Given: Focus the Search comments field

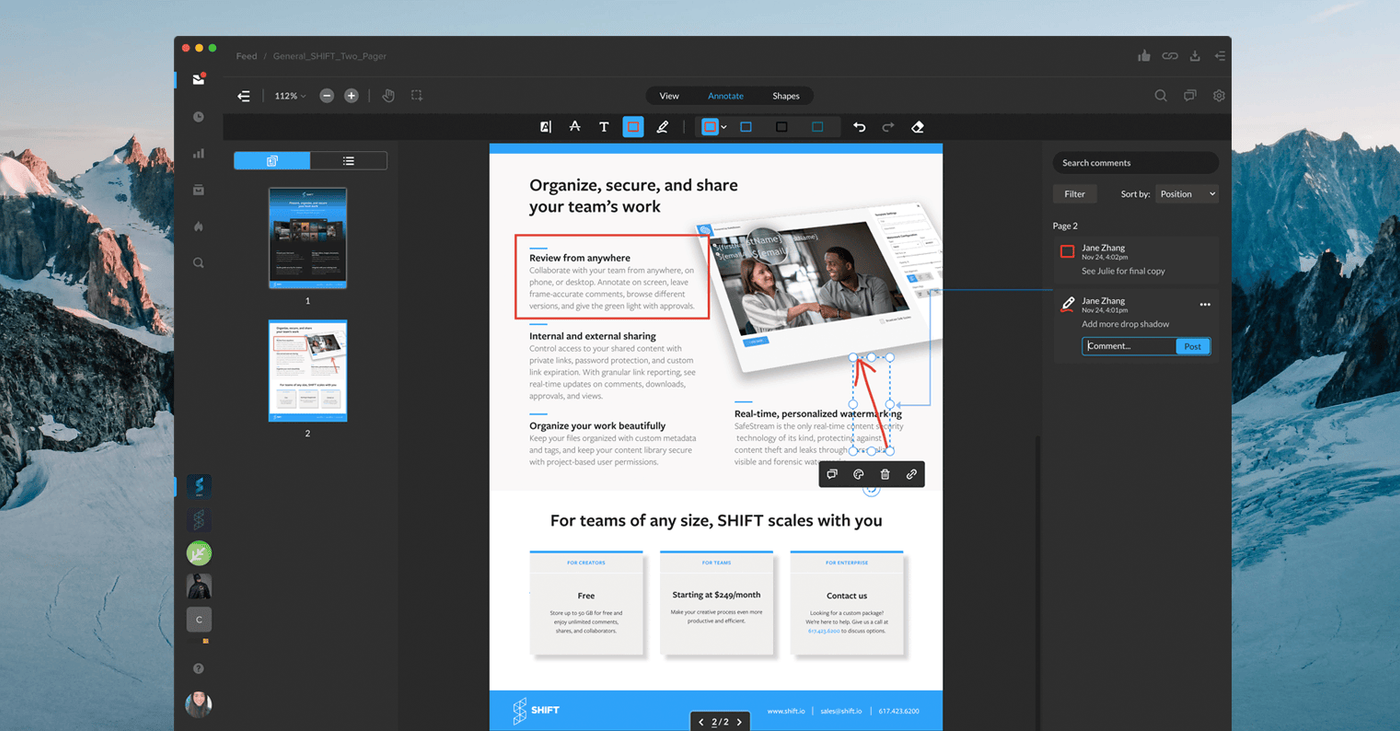Looking at the screenshot, I should pos(1136,163).
